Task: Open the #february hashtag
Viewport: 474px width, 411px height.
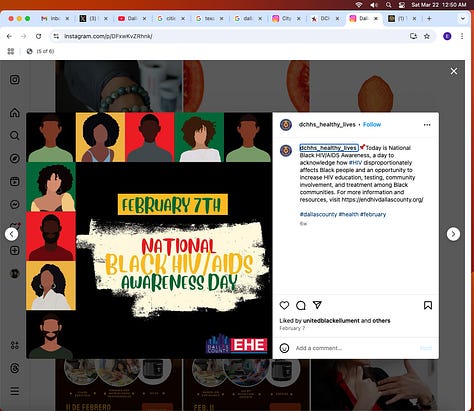Action: pos(373,214)
